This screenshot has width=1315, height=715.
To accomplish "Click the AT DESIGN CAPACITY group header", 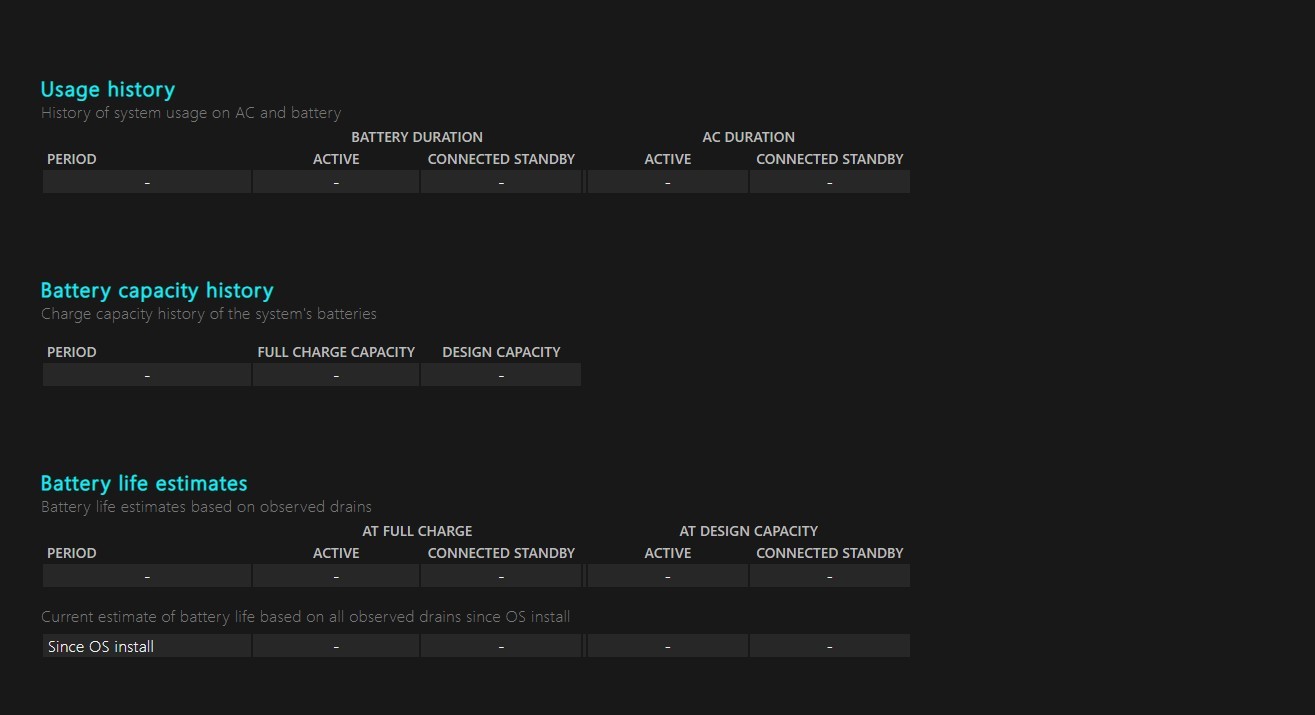I will click(x=748, y=531).
